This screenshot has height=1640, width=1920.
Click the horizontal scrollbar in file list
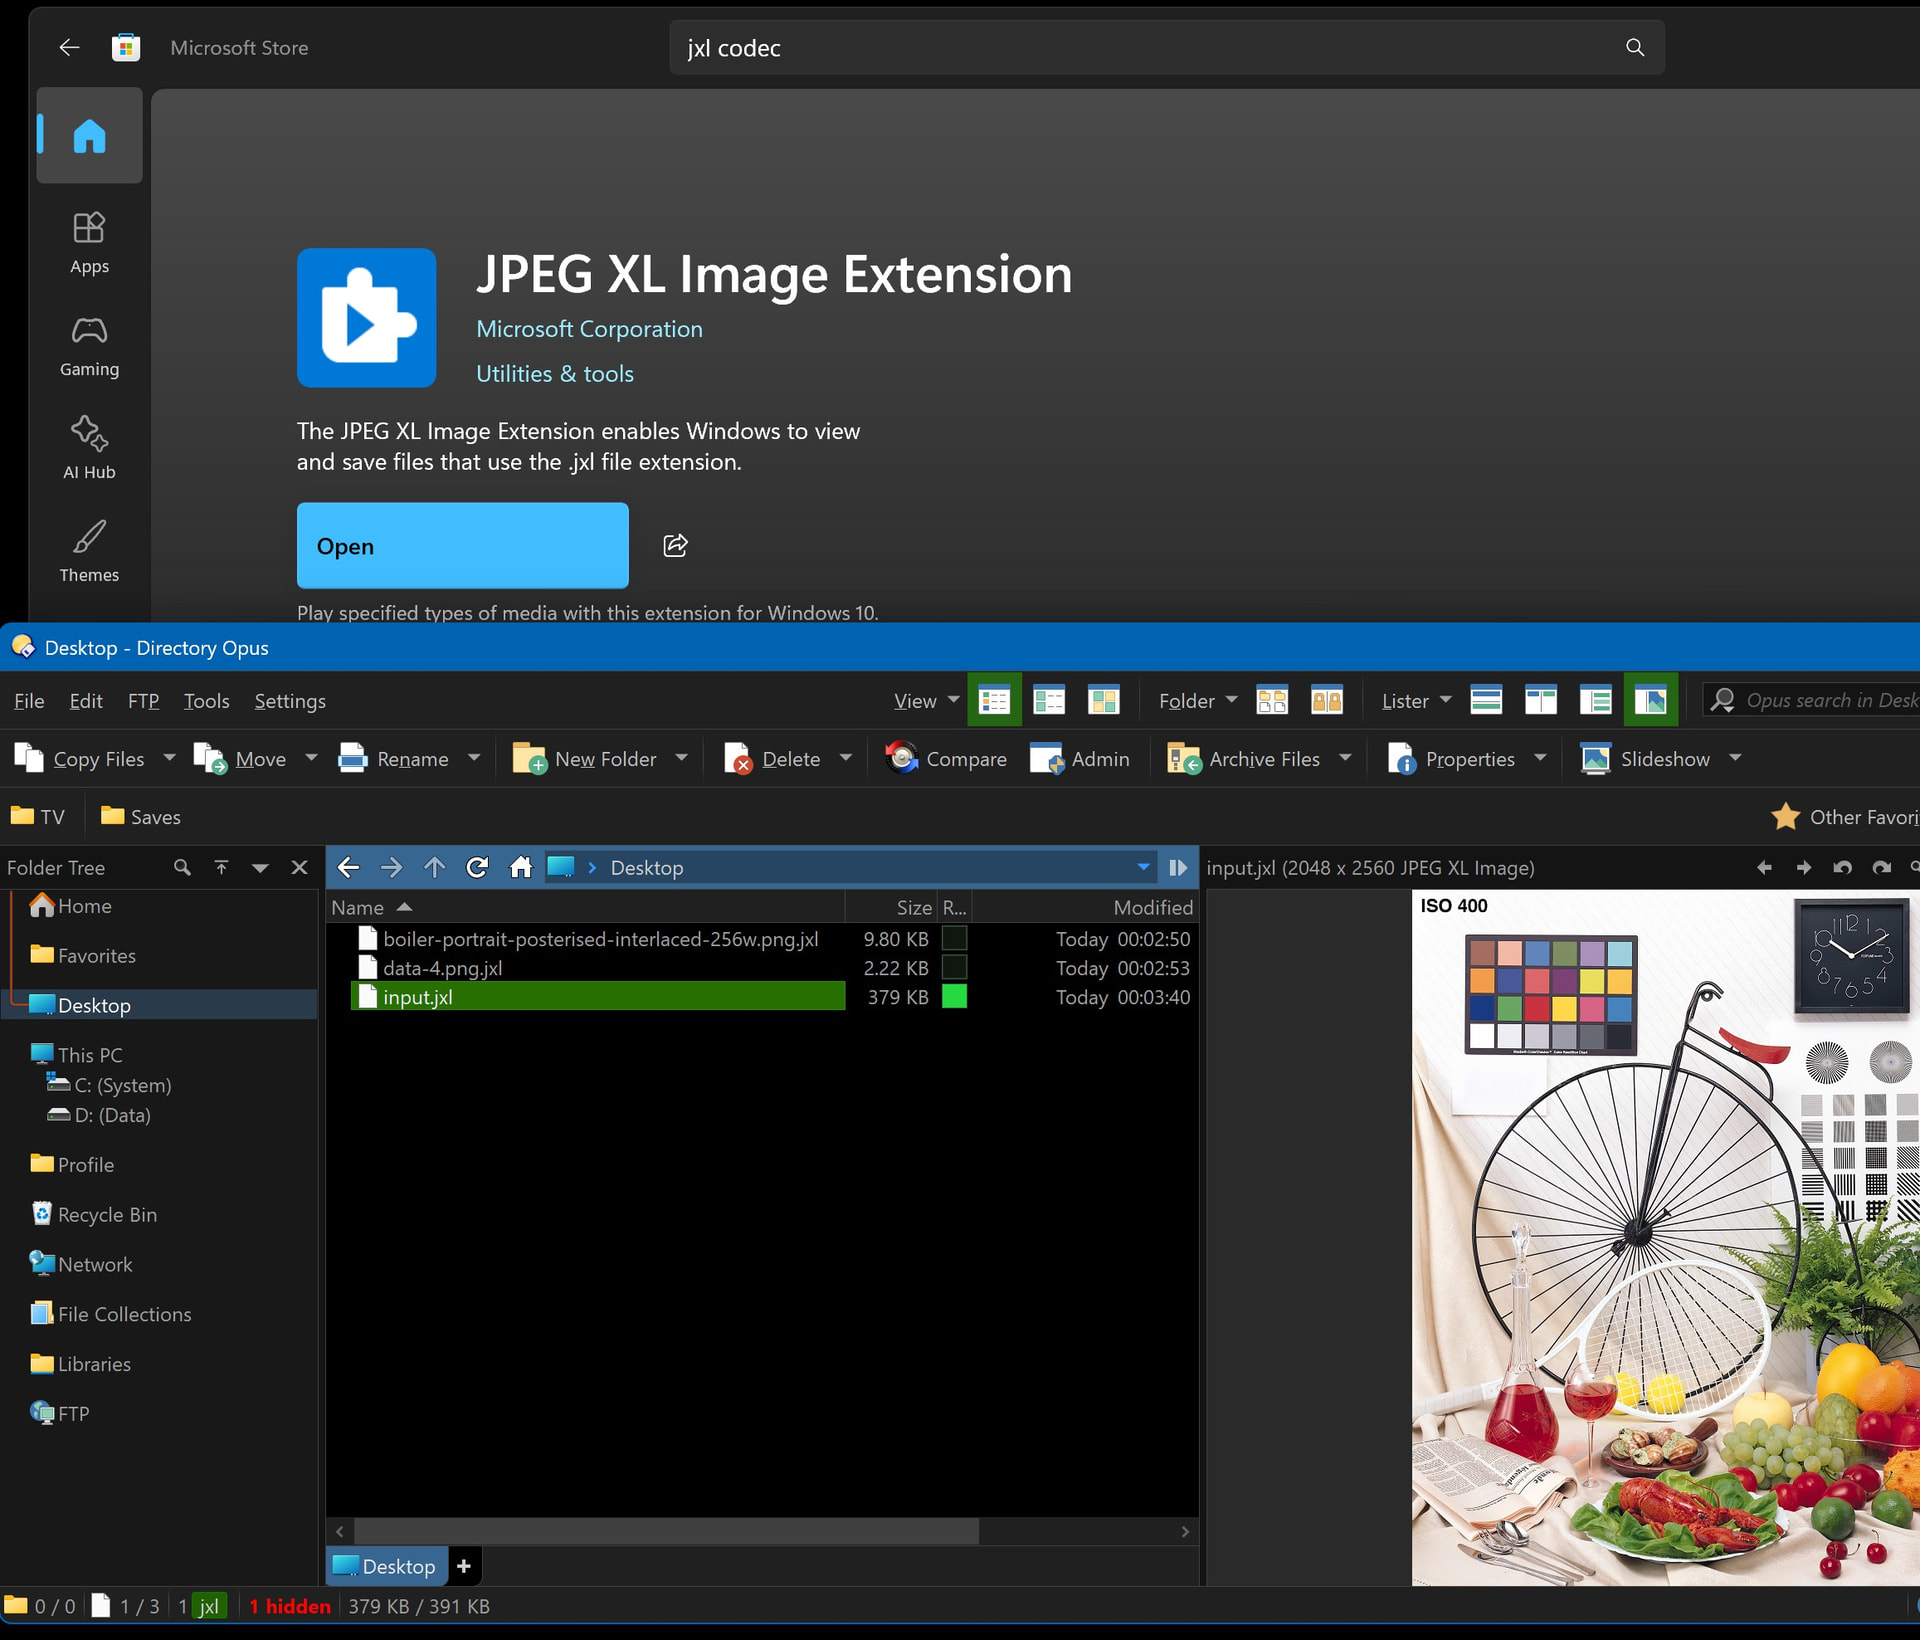[x=666, y=1531]
